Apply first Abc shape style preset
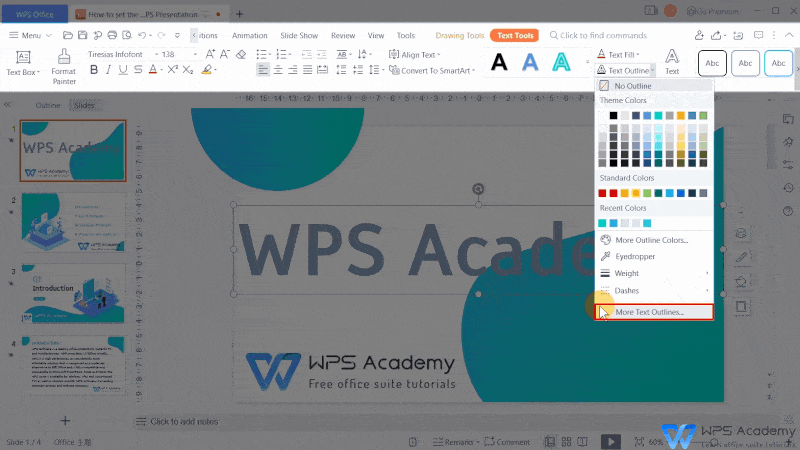The image size is (800, 450). [712, 63]
